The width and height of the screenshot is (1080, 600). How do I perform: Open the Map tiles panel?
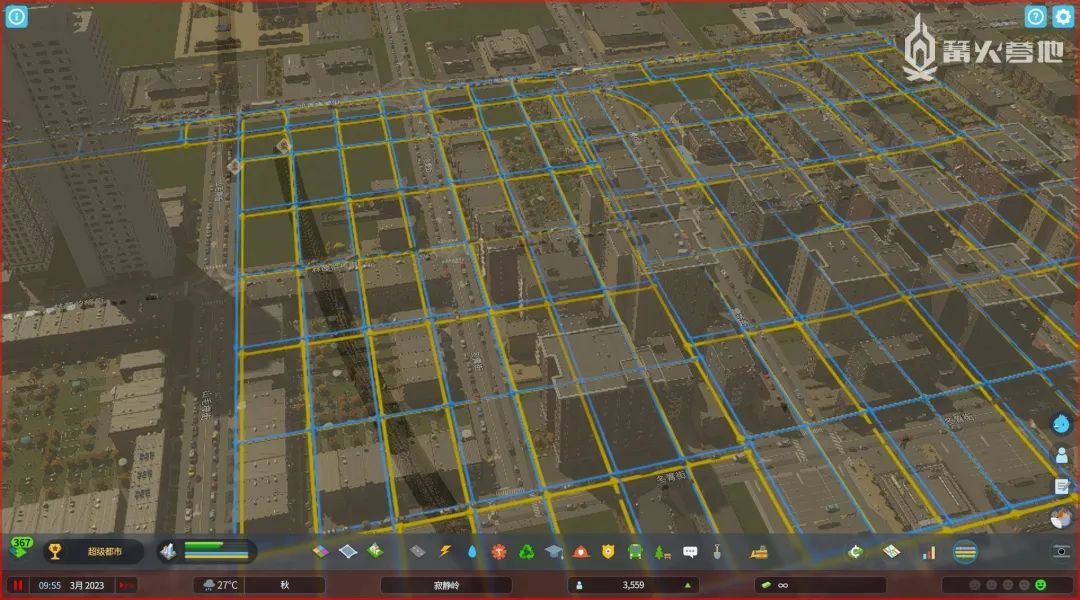[x=891, y=552]
